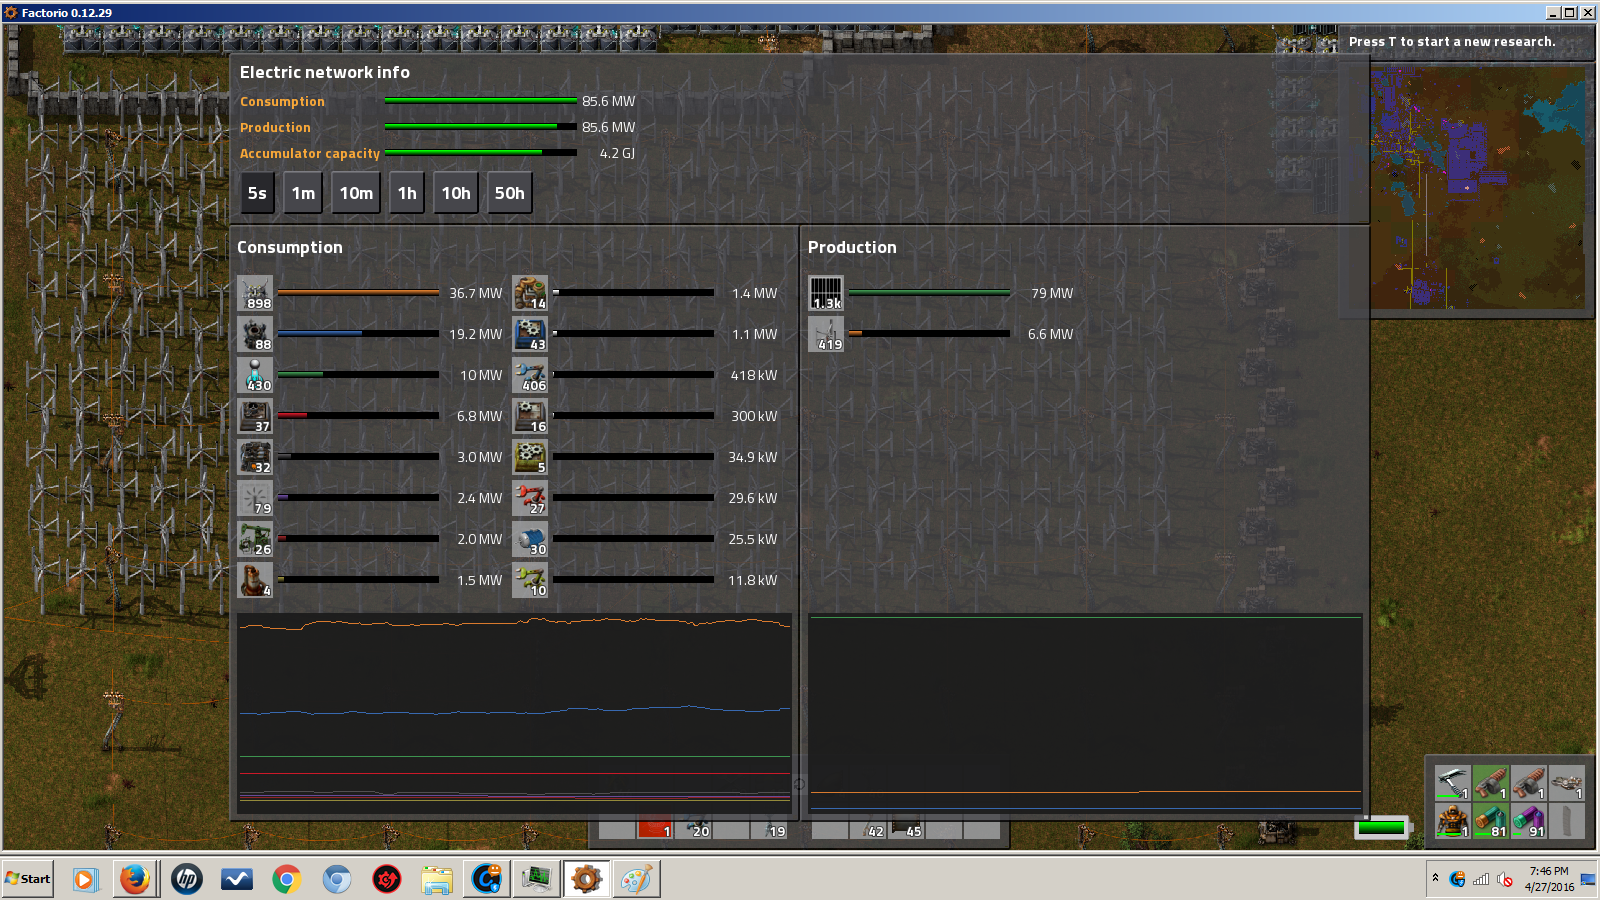
Task: Click the blue fast inserter icon with count 406
Action: (x=530, y=375)
